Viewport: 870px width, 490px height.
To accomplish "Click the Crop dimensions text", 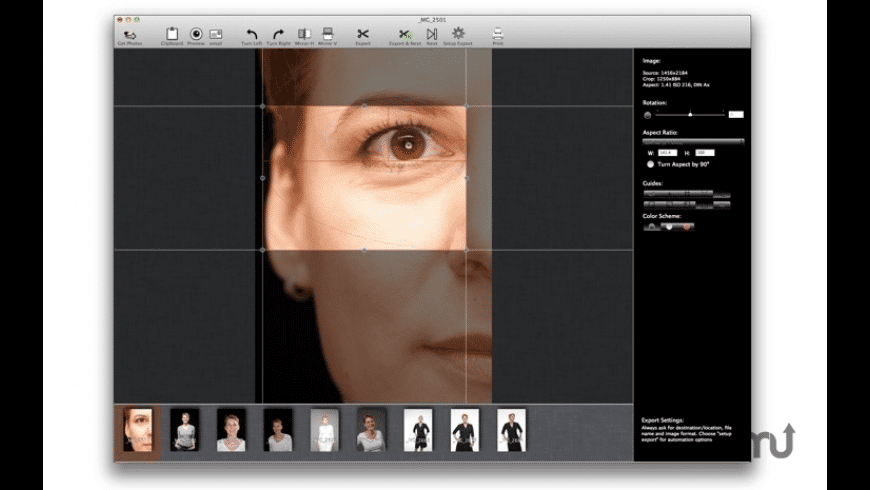I will [x=661, y=79].
